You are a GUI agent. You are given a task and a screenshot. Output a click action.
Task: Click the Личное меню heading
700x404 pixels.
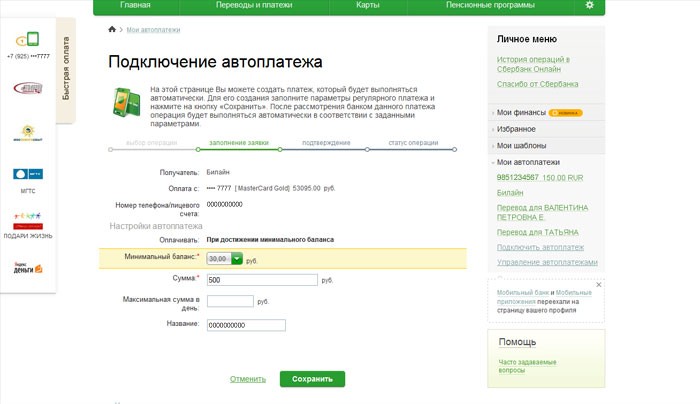coord(527,39)
